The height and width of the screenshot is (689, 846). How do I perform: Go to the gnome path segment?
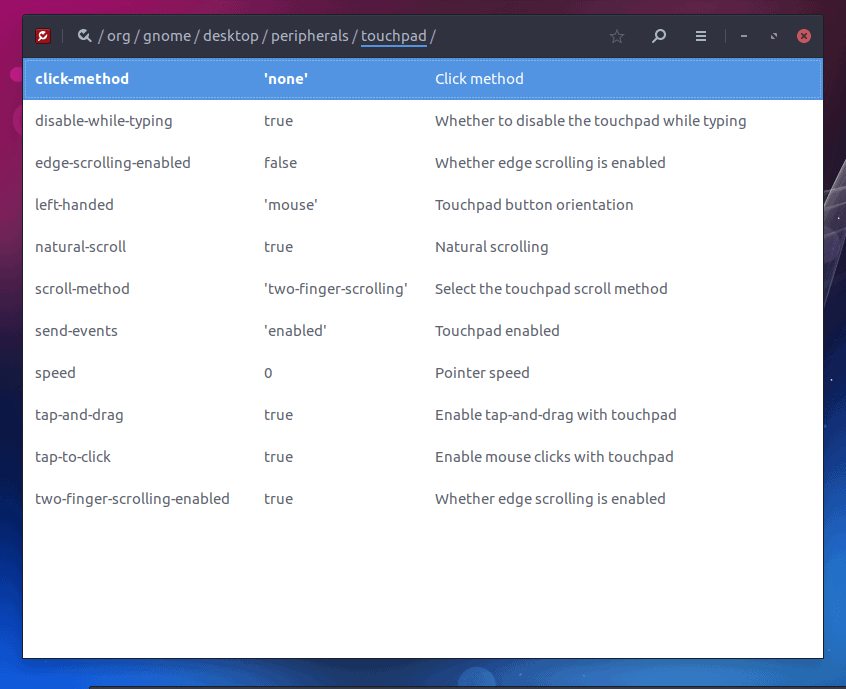point(167,36)
